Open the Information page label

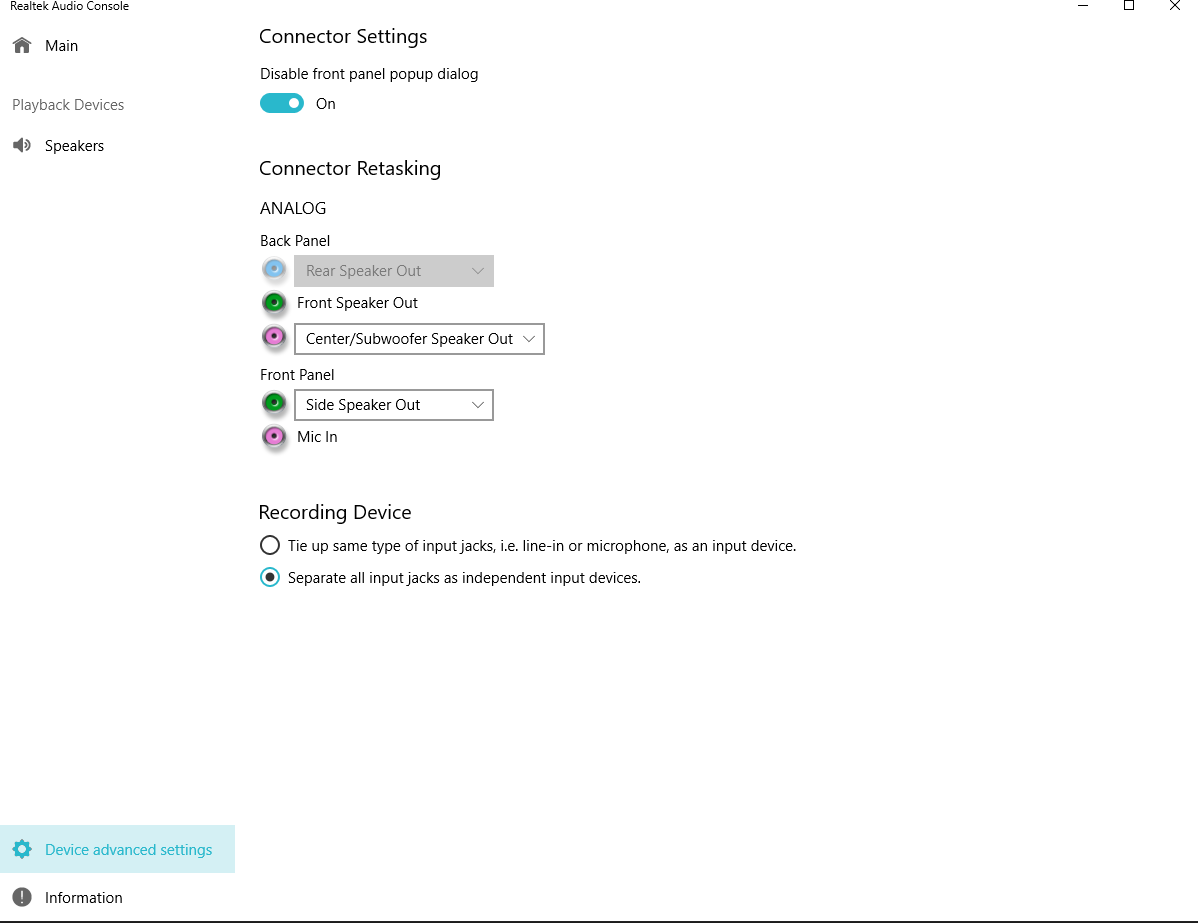coord(84,898)
